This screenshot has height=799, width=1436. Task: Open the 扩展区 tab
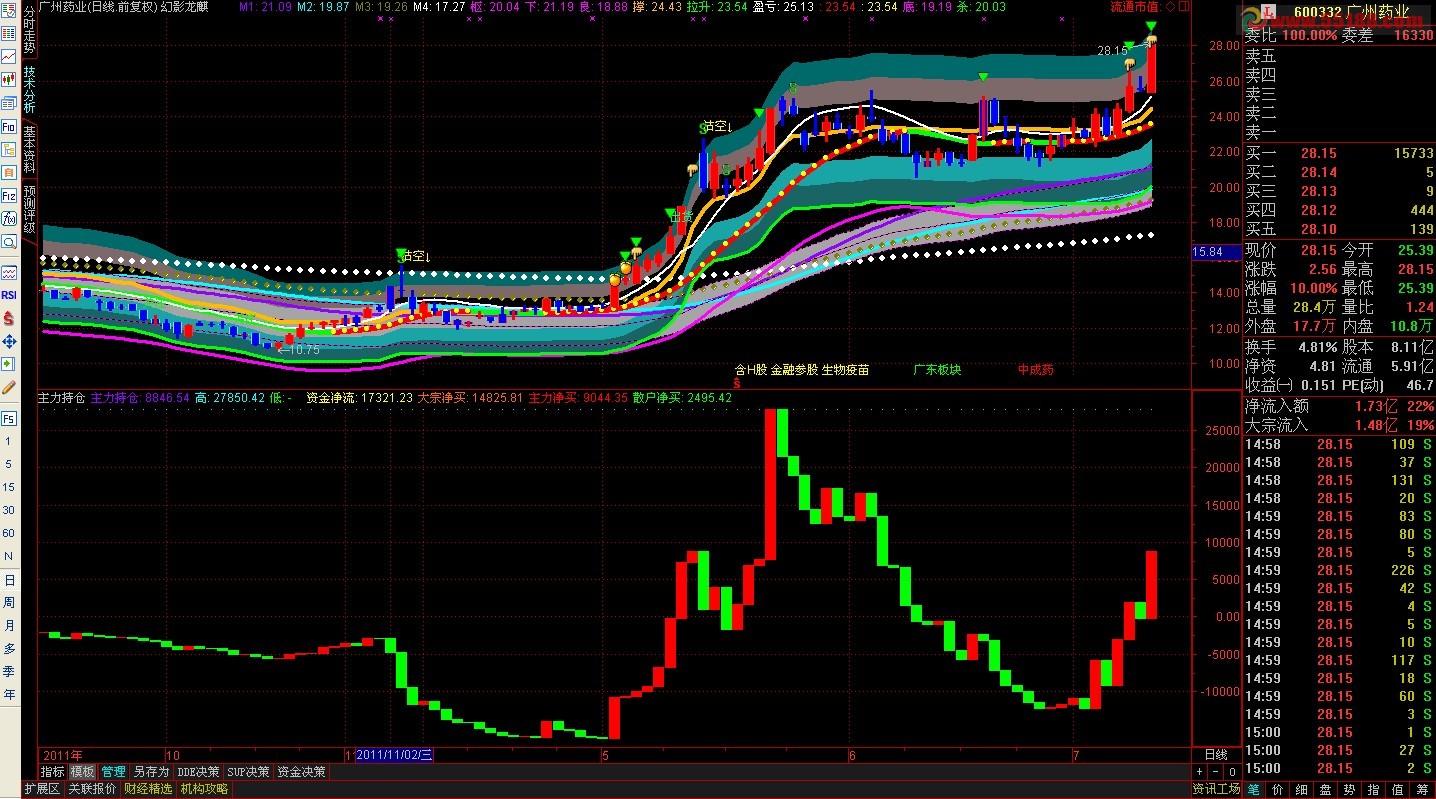[42, 789]
